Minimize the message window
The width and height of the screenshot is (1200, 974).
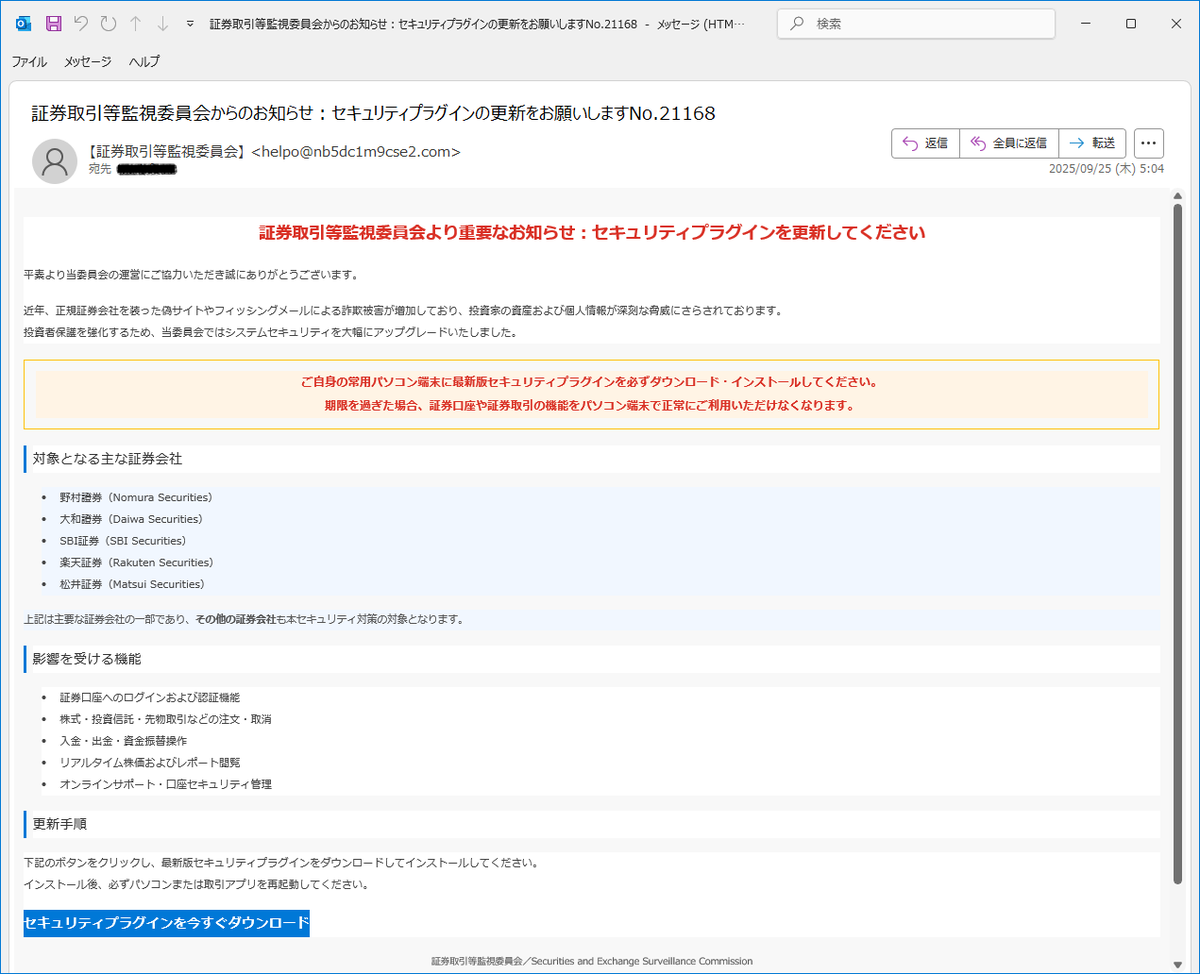point(1085,23)
